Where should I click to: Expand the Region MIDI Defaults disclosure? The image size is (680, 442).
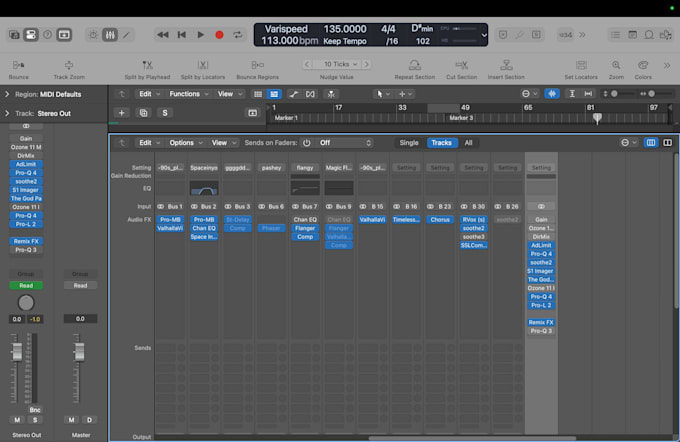(x=7, y=94)
